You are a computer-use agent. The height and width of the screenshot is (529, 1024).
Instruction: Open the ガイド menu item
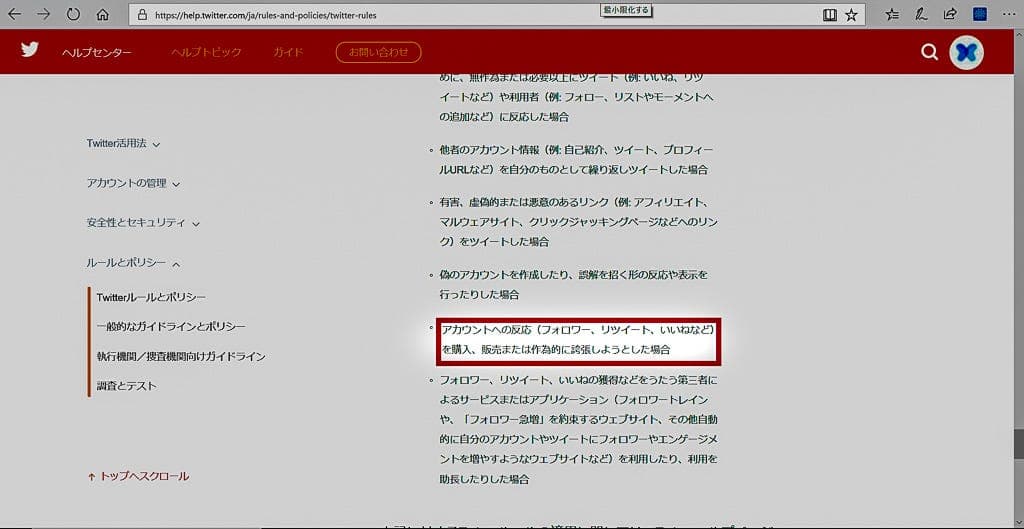coord(288,52)
